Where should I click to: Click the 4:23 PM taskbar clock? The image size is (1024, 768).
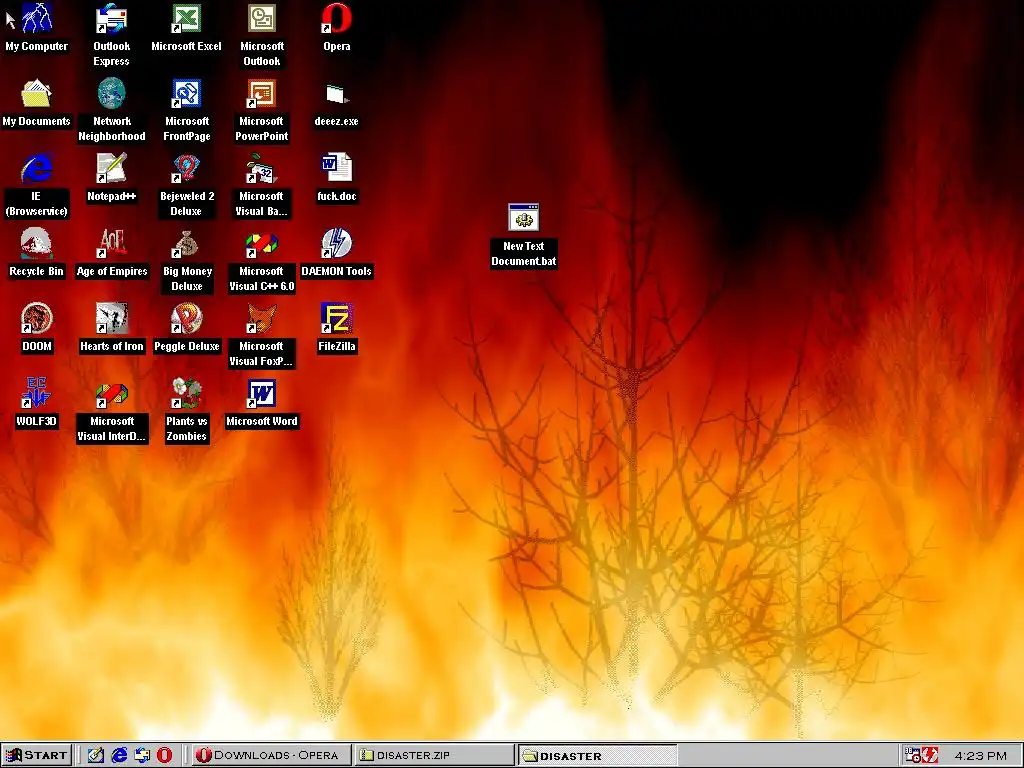click(x=980, y=756)
